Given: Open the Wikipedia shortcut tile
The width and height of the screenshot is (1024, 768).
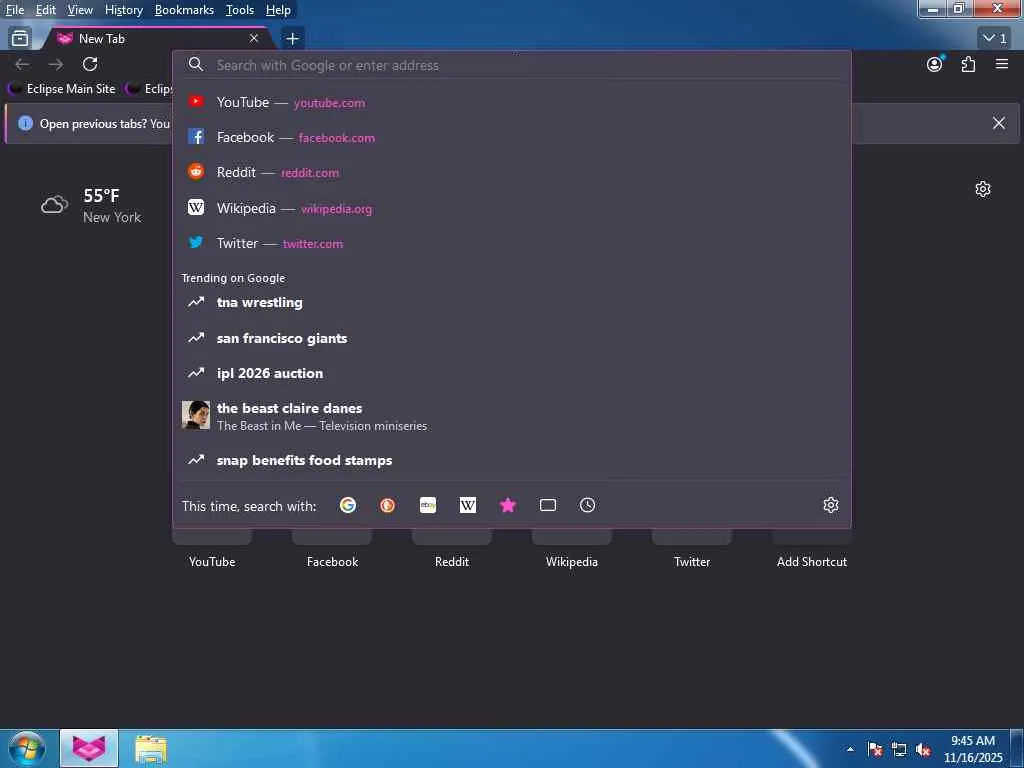Looking at the screenshot, I should 572,549.
